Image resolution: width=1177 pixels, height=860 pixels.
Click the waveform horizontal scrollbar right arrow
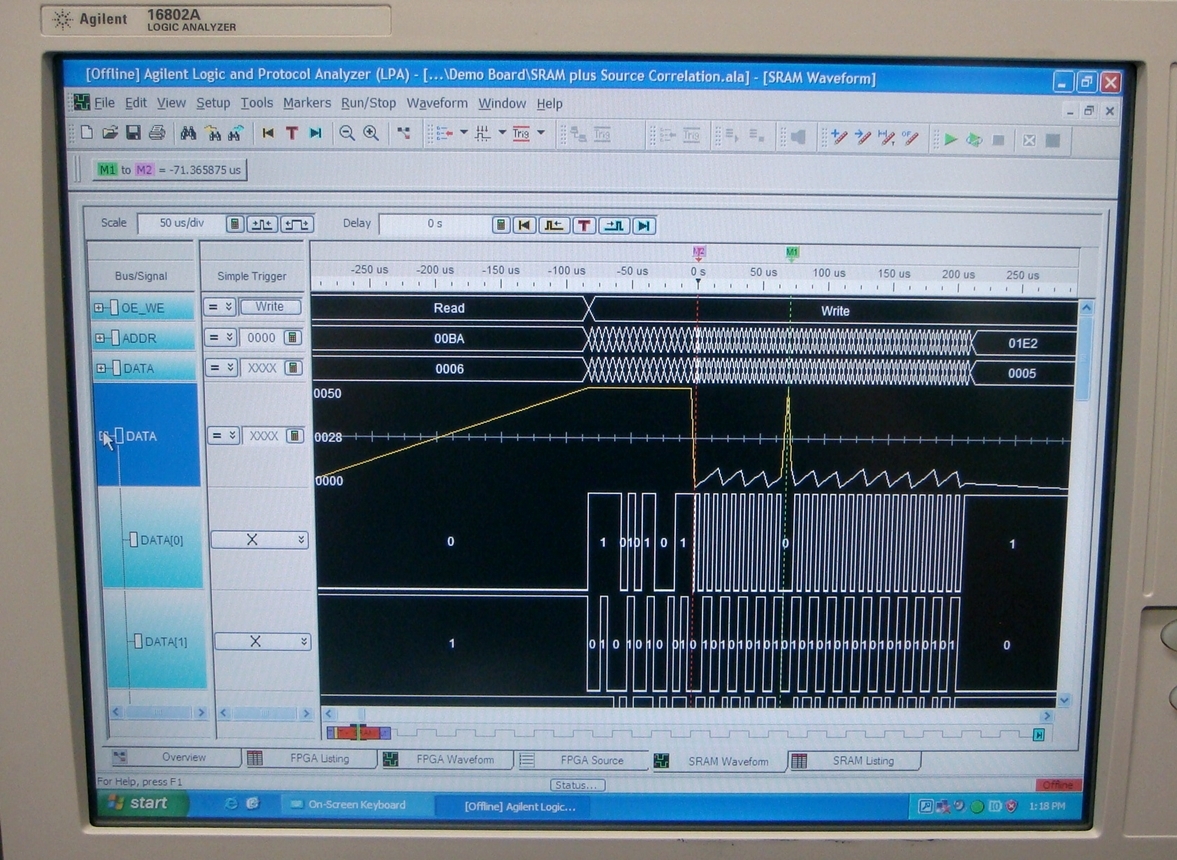1047,716
